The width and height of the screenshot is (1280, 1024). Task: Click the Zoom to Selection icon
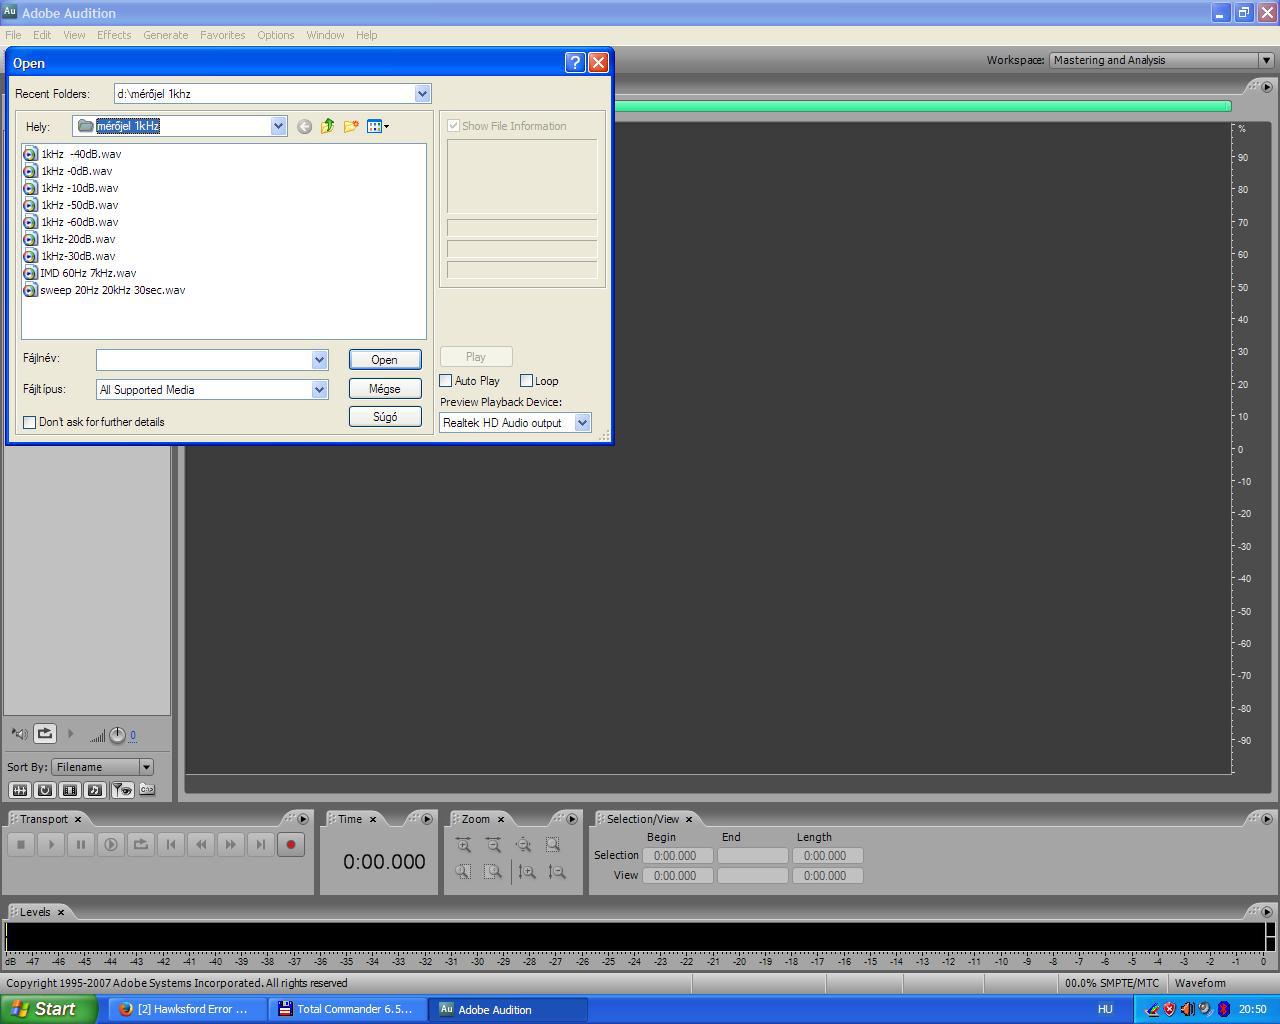click(553, 845)
